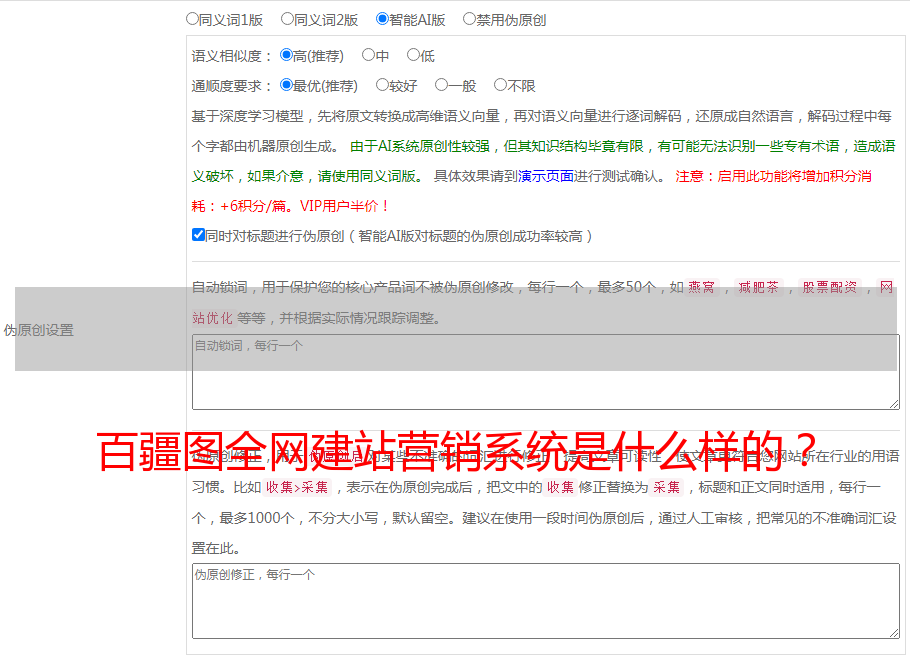911x658 pixels.
Task: Select 禁用伪原创 radio option
Action: pyautogui.click(x=469, y=19)
